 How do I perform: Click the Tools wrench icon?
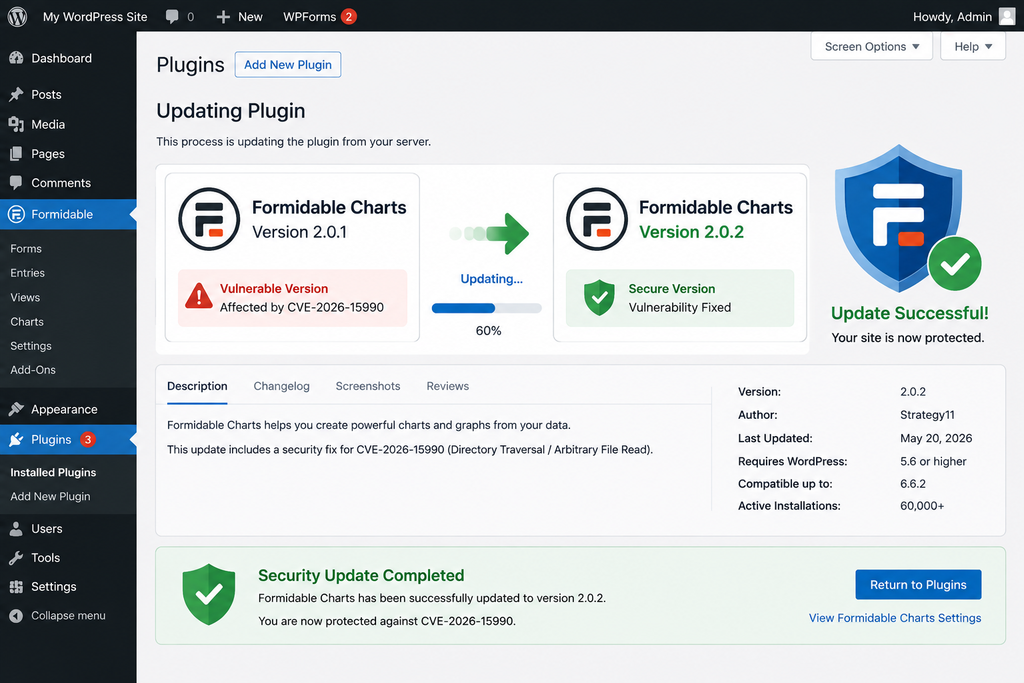(16, 558)
